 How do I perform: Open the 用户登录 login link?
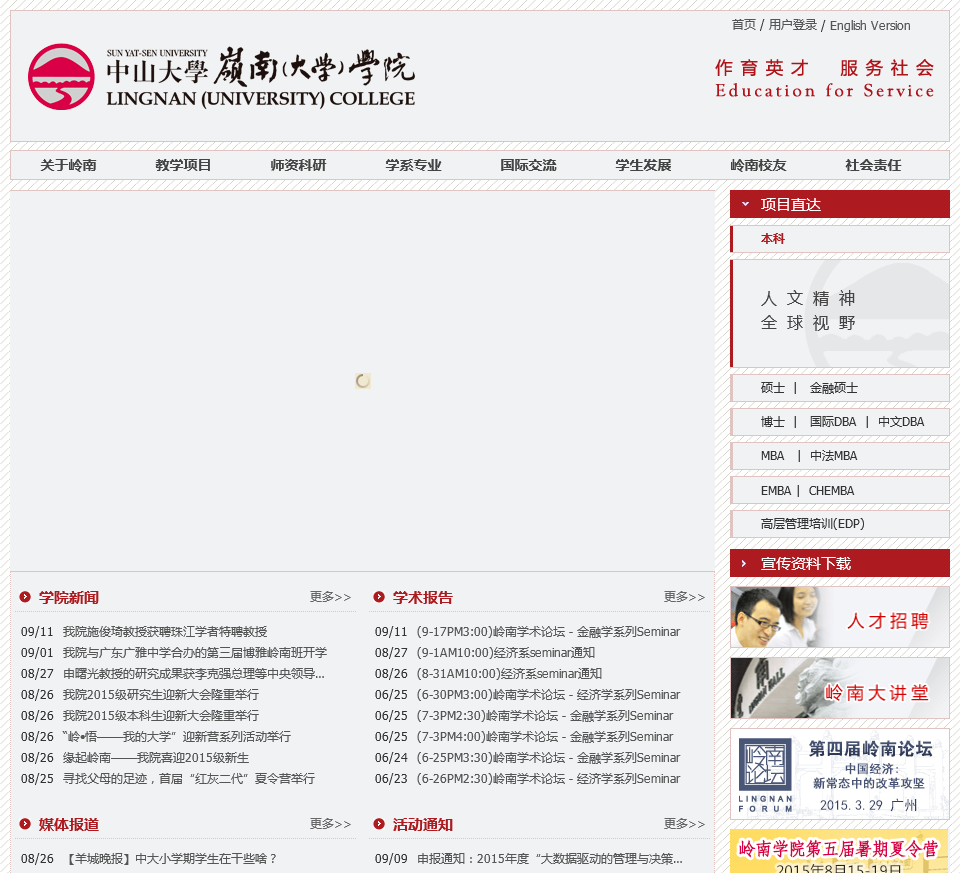(793, 25)
